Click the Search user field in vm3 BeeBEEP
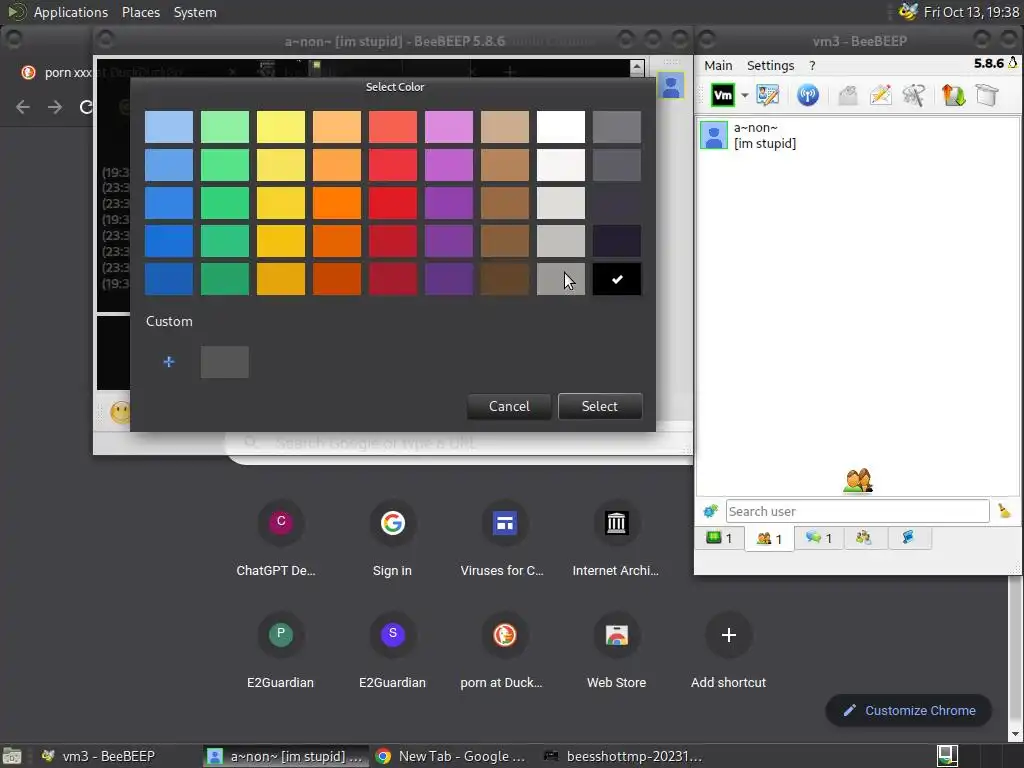Image resolution: width=1024 pixels, height=768 pixels. pos(857,511)
